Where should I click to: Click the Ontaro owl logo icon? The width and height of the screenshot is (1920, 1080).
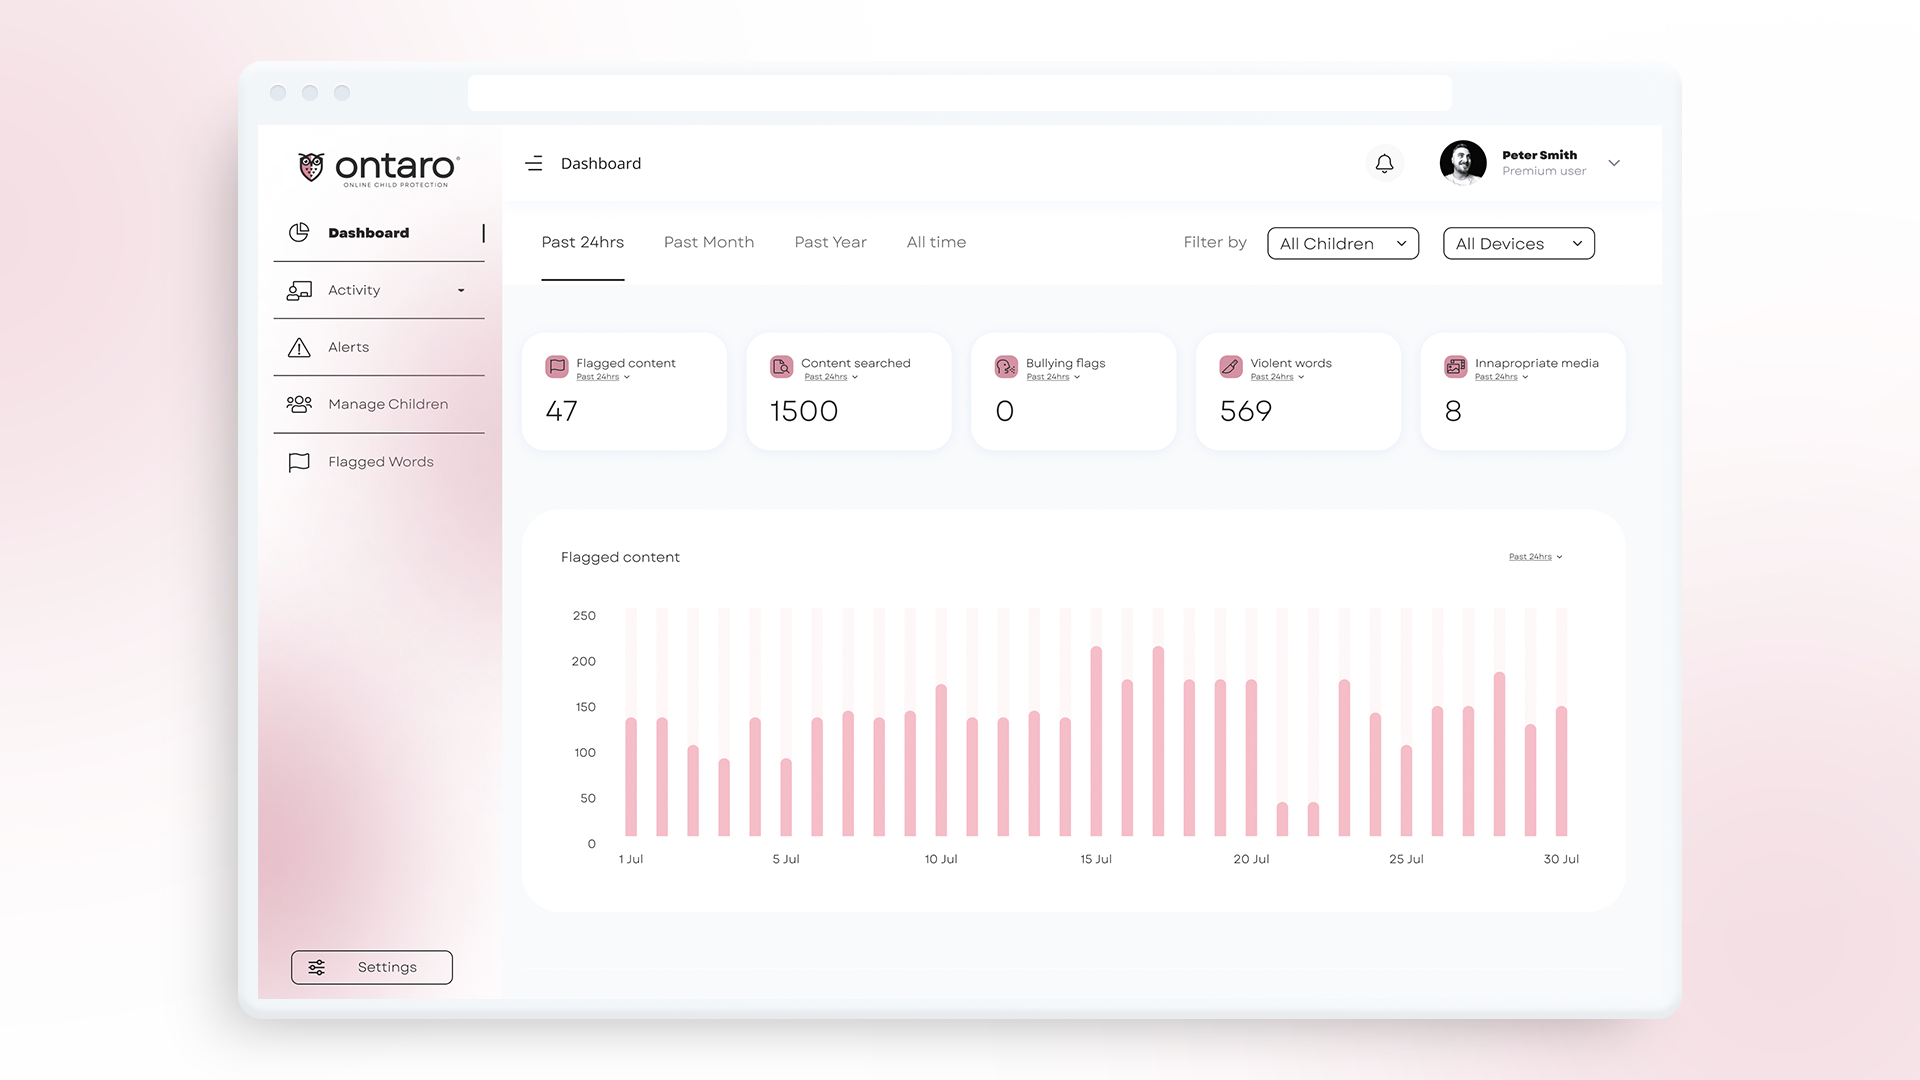tap(309, 165)
